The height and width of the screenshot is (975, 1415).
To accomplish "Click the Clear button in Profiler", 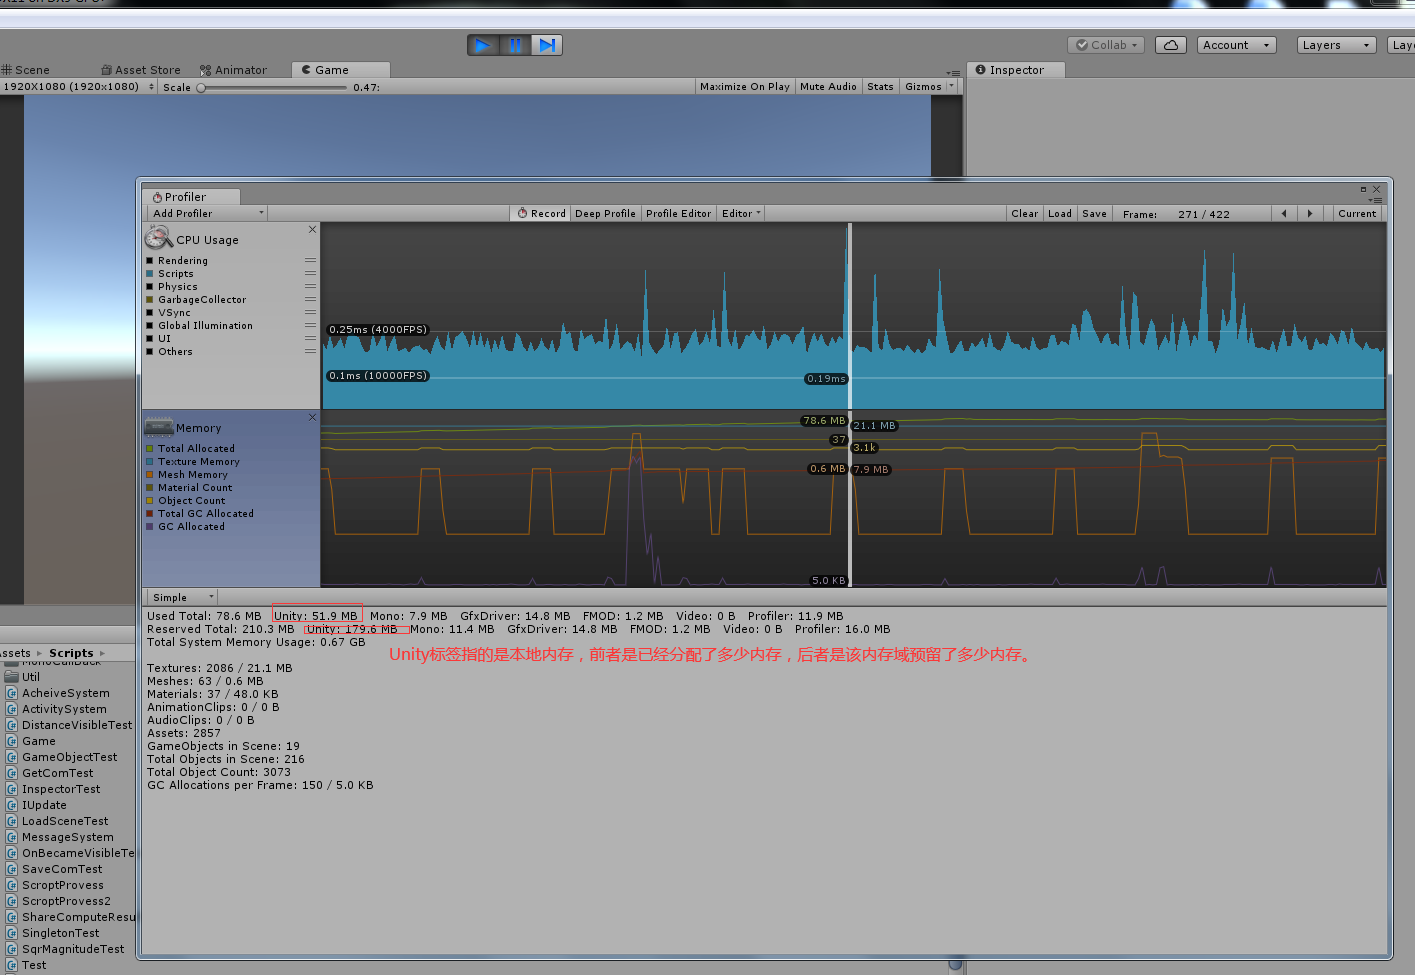I will 1024,213.
